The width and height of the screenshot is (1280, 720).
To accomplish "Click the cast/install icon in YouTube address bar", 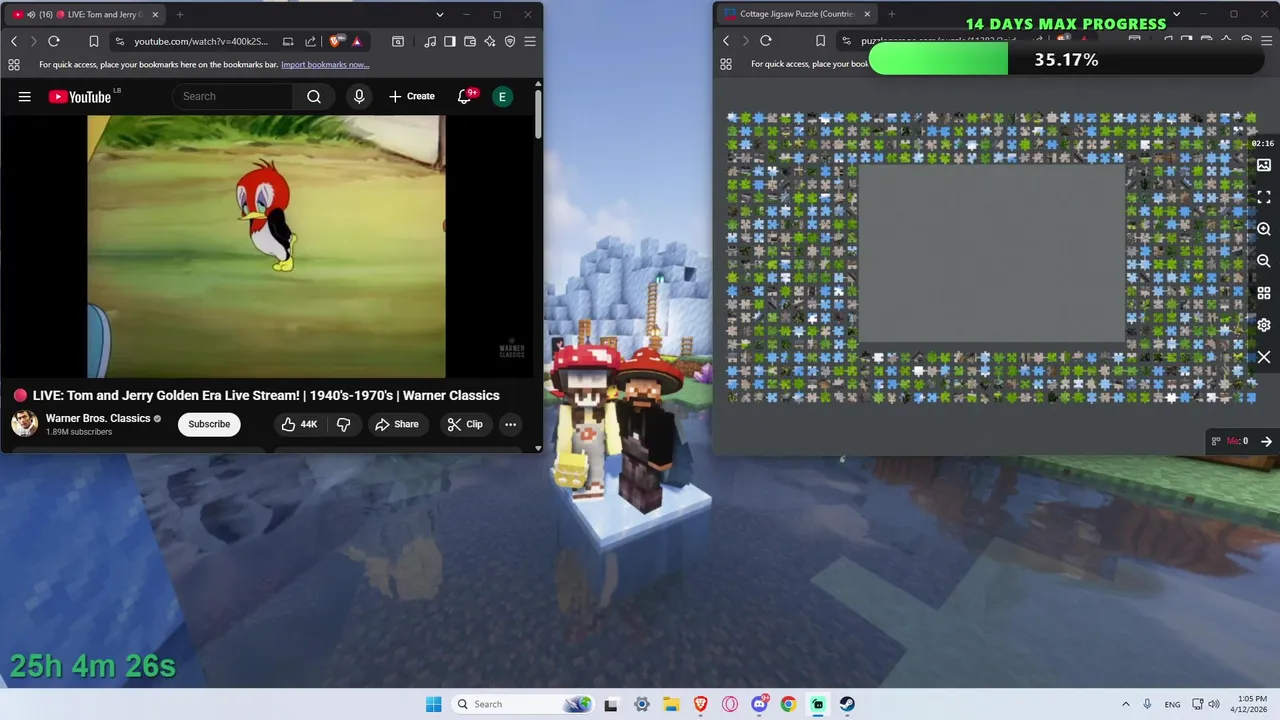I will tap(288, 41).
